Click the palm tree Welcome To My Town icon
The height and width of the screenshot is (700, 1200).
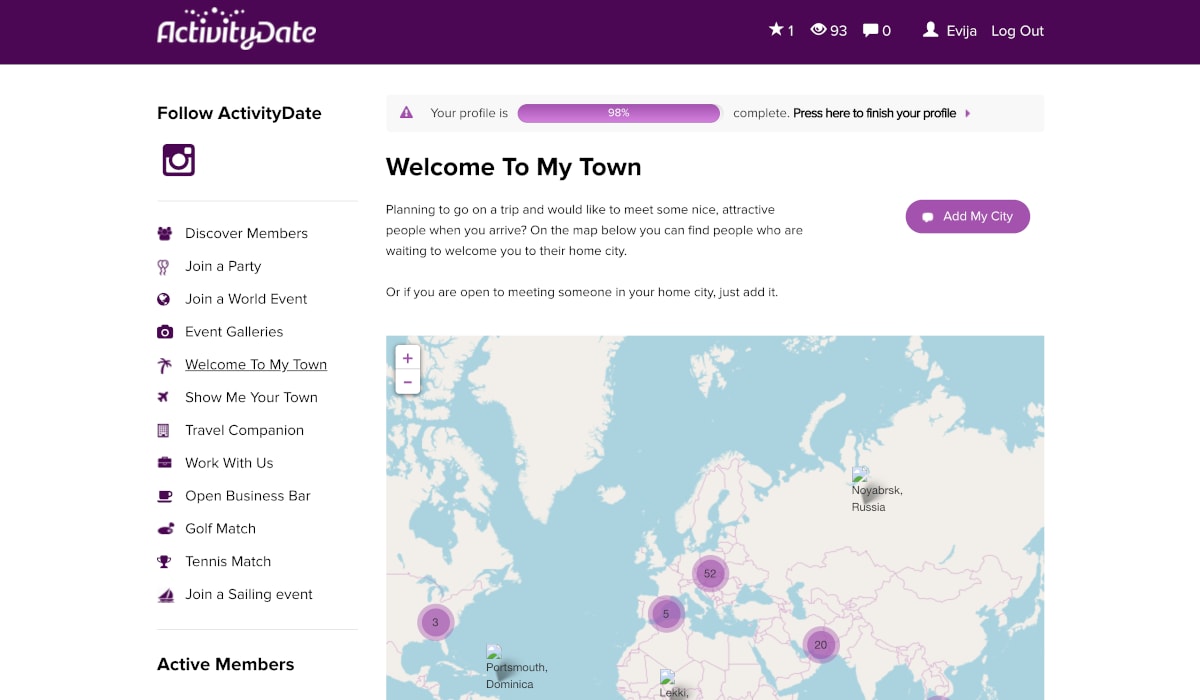pyautogui.click(x=165, y=365)
